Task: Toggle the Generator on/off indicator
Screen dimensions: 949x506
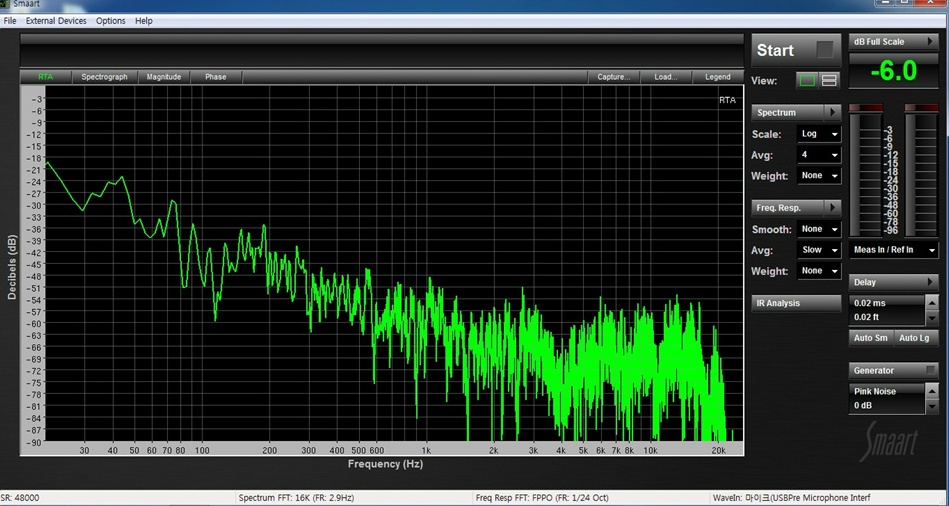Action: 931,370
